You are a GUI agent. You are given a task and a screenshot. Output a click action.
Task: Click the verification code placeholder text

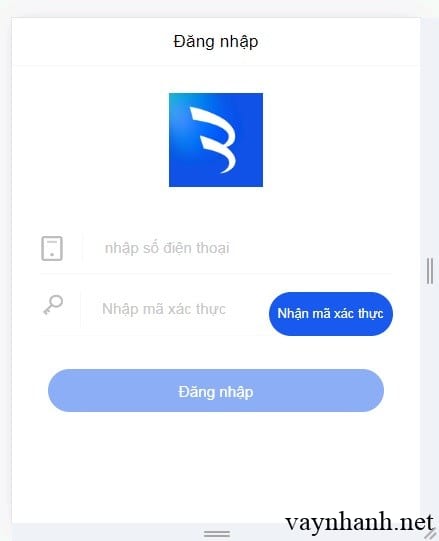coord(164,309)
